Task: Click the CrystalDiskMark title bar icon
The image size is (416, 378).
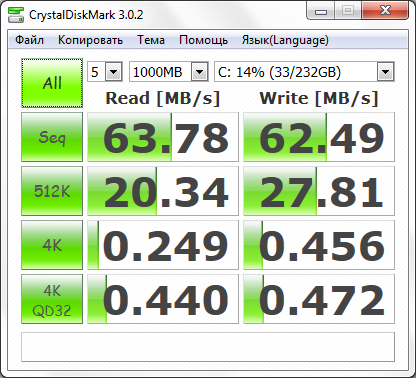Action: coord(16,14)
